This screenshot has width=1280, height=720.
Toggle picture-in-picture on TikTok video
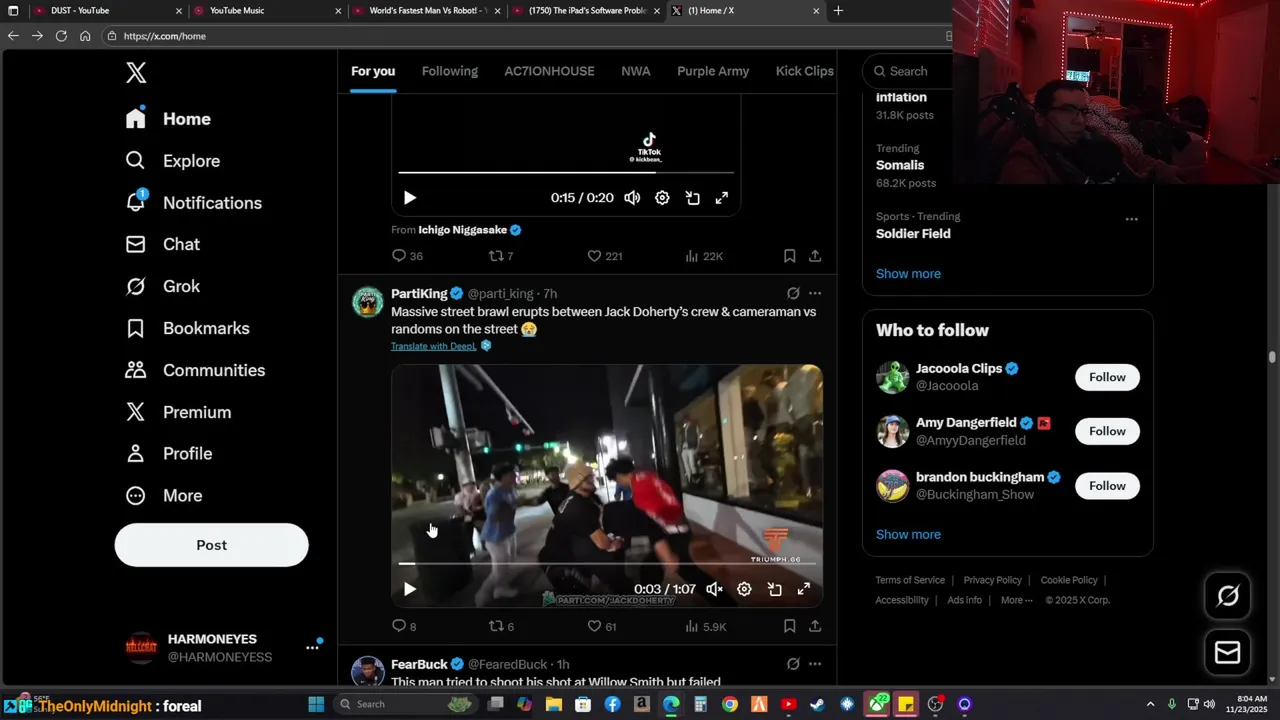tap(692, 198)
